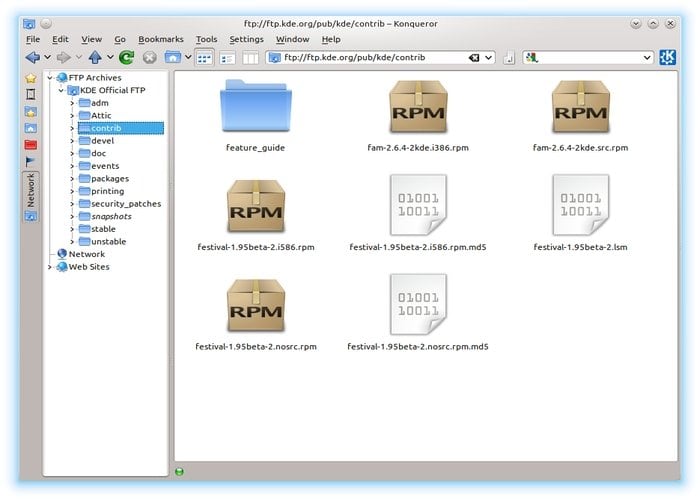Open the Go menu
Viewport: 700px width, 500px height.
(120, 39)
